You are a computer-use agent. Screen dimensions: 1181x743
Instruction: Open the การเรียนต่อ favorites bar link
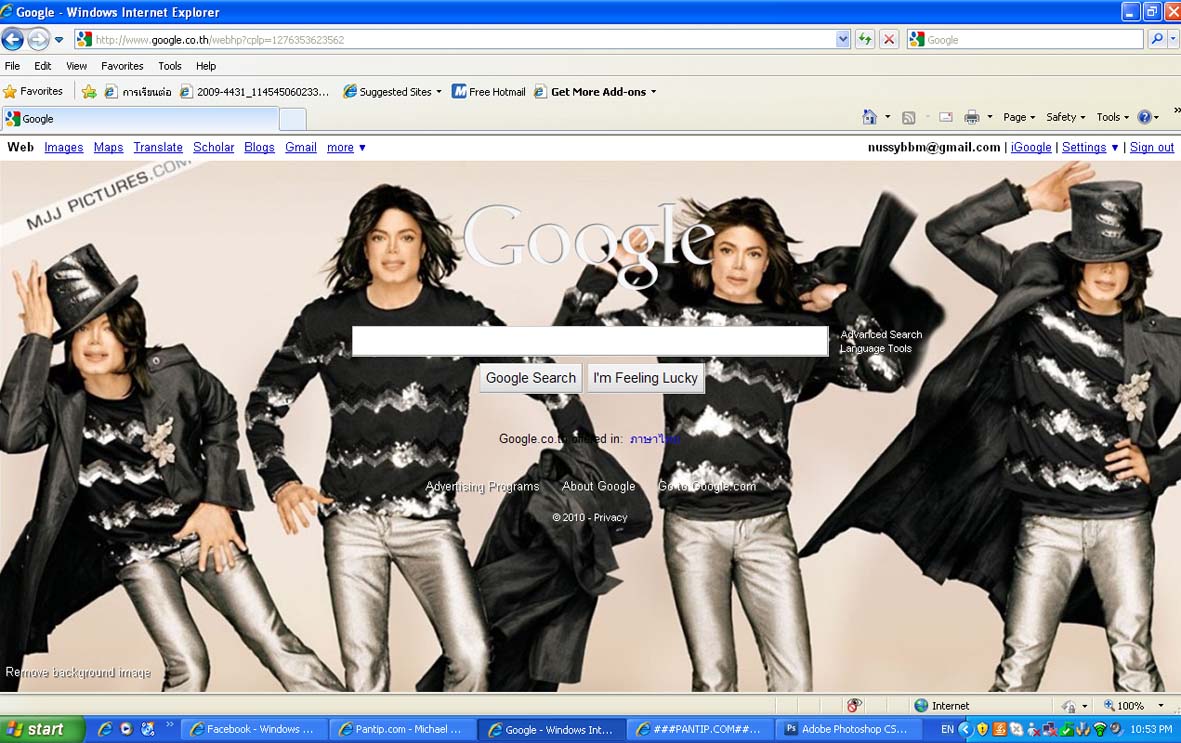(x=138, y=92)
